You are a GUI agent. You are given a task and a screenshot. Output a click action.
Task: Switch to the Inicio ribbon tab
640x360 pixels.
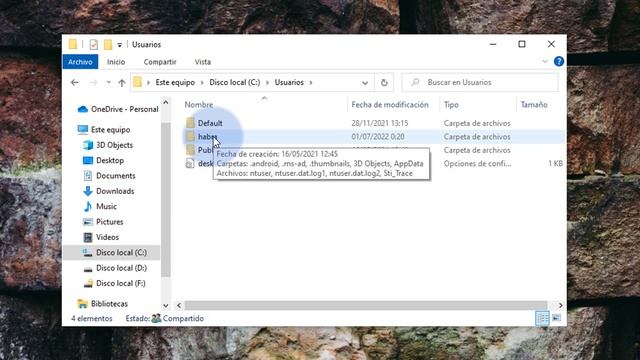(x=116, y=62)
